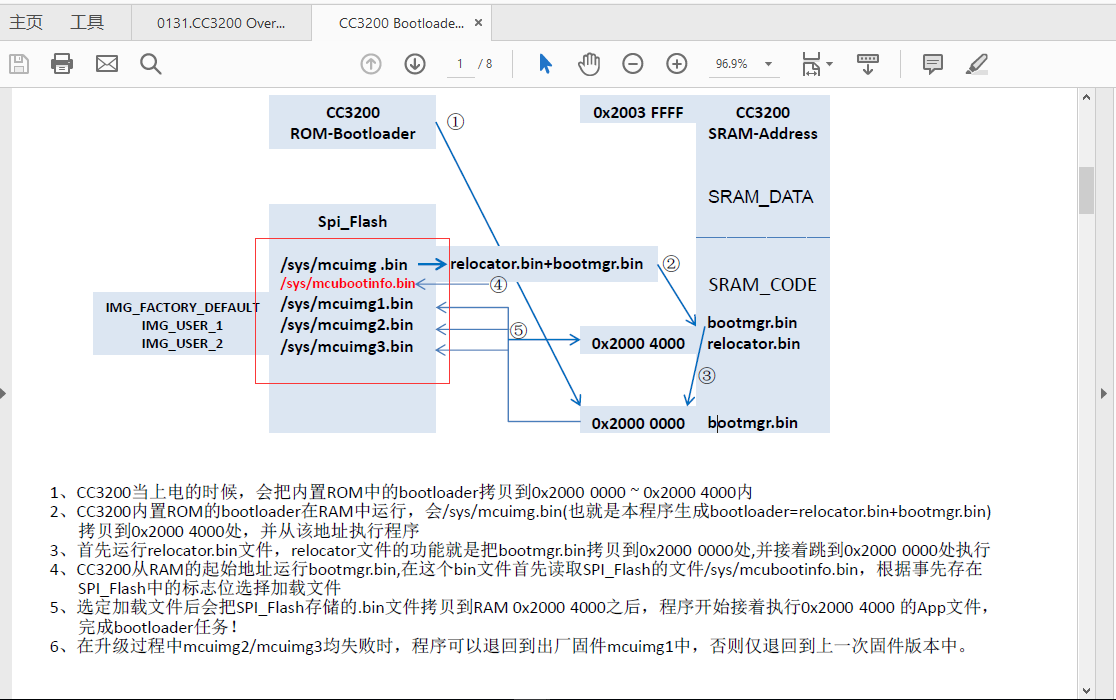Click the vertical scrollbar down arrow
1116x700 pixels.
pyautogui.click(x=1086, y=690)
